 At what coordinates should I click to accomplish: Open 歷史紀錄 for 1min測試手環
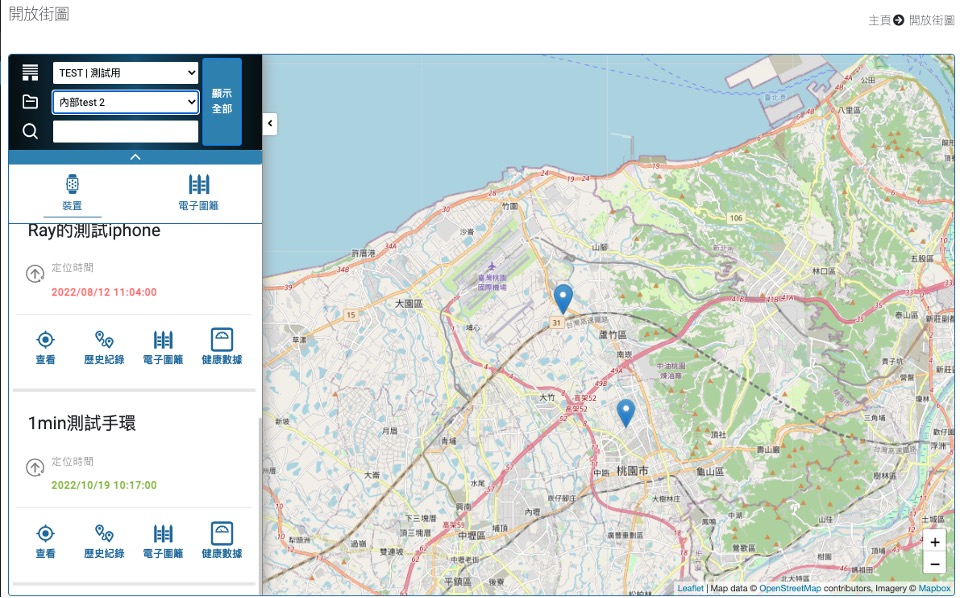coord(104,540)
